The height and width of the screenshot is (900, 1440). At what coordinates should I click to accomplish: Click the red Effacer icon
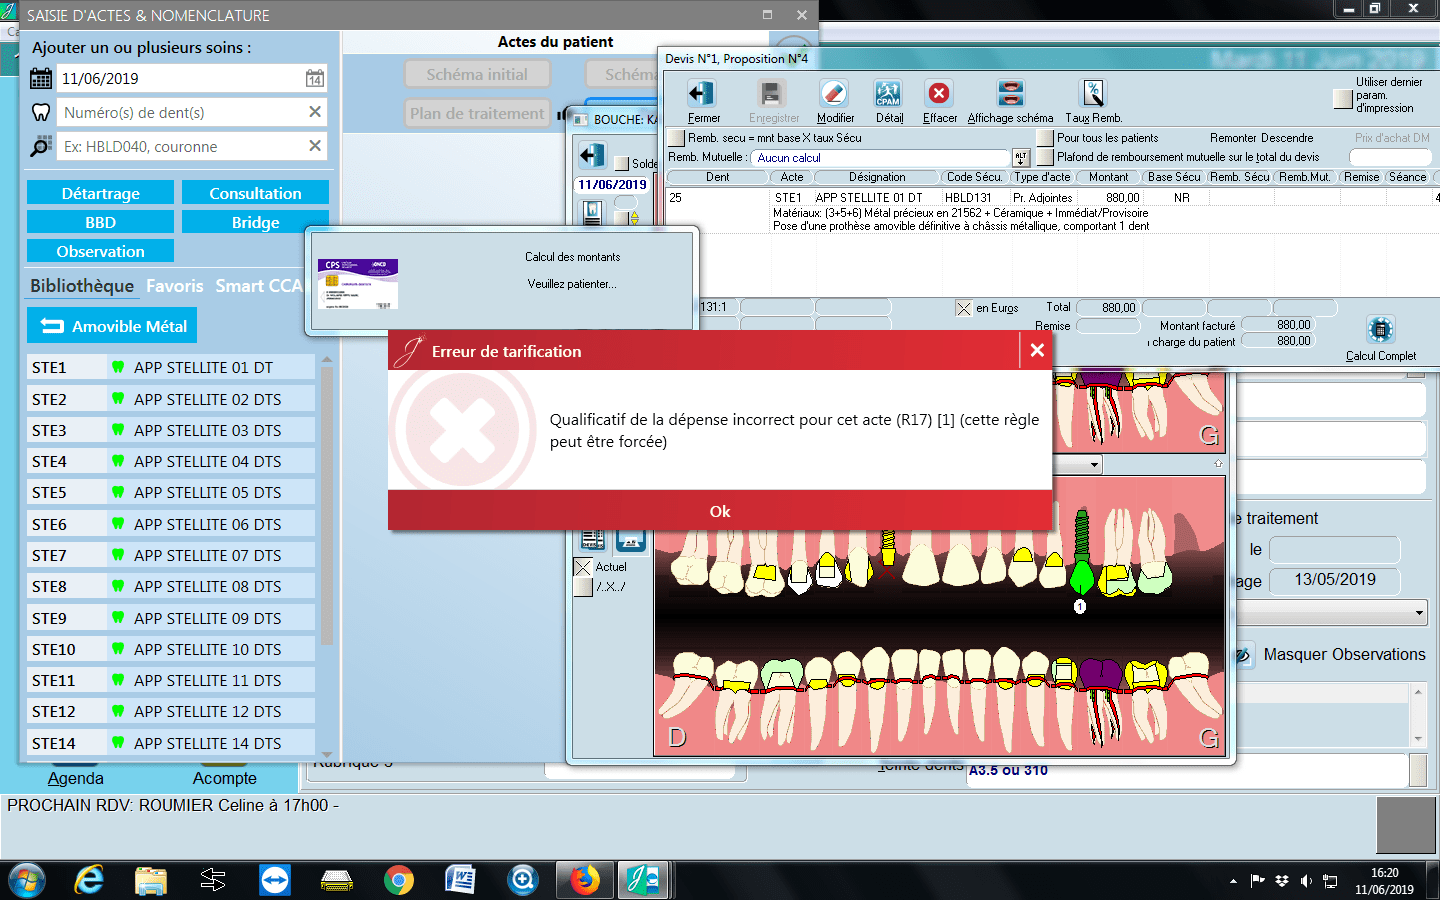coord(938,94)
